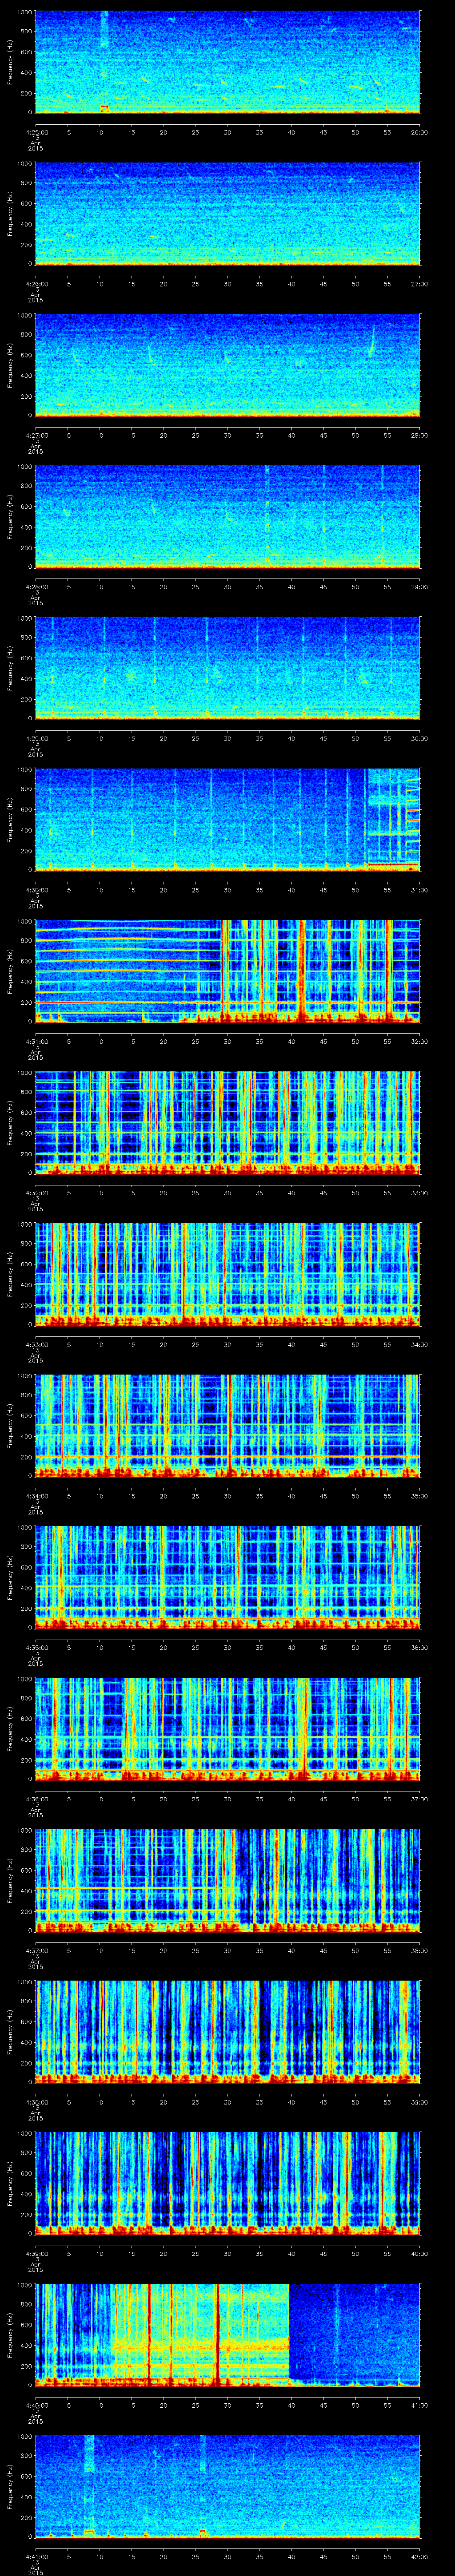Choose the spectrogram panel beginning 4:35:00
Screen dimensions: 455x2576
(228, 1577)
